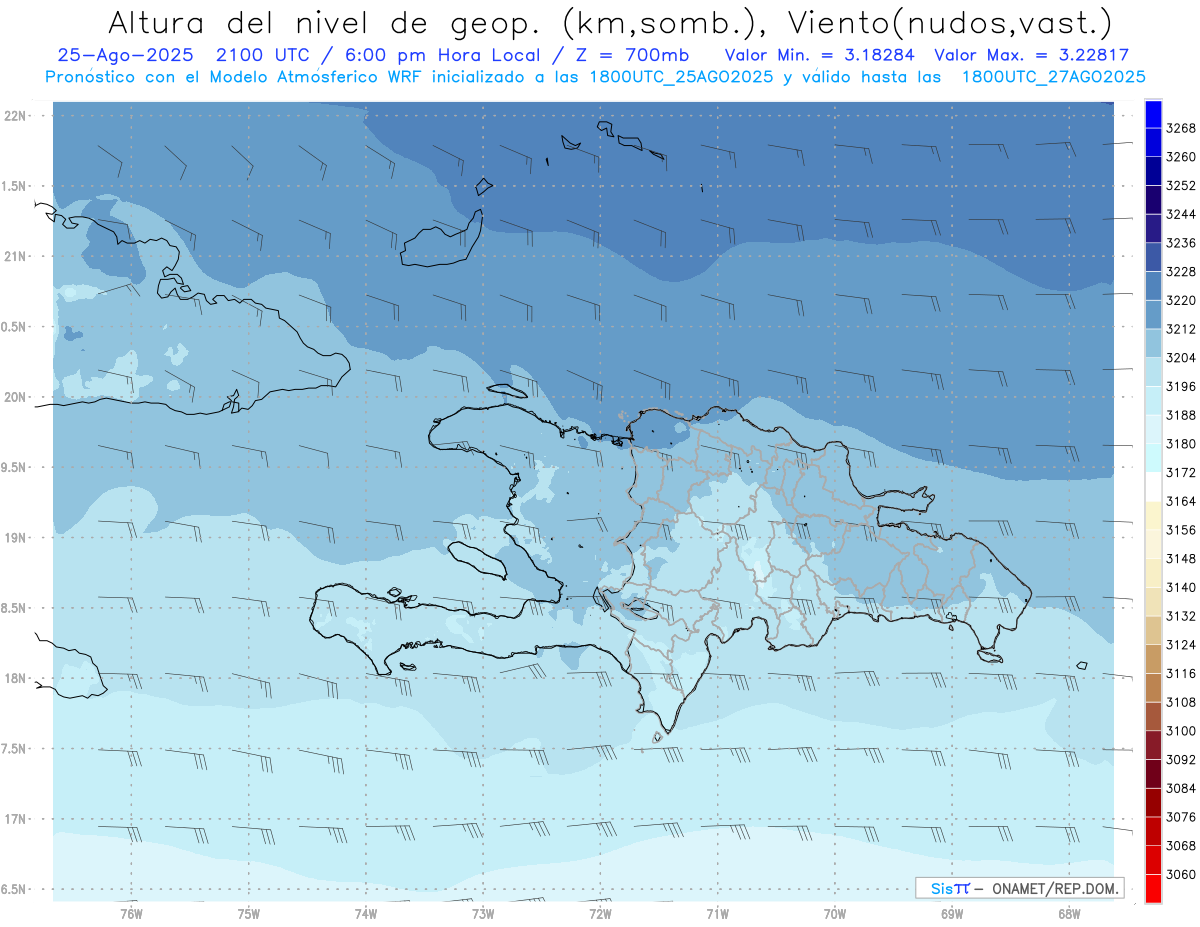Click the '17N' latitude axis label
1200x927 pixels.
(x=15, y=819)
